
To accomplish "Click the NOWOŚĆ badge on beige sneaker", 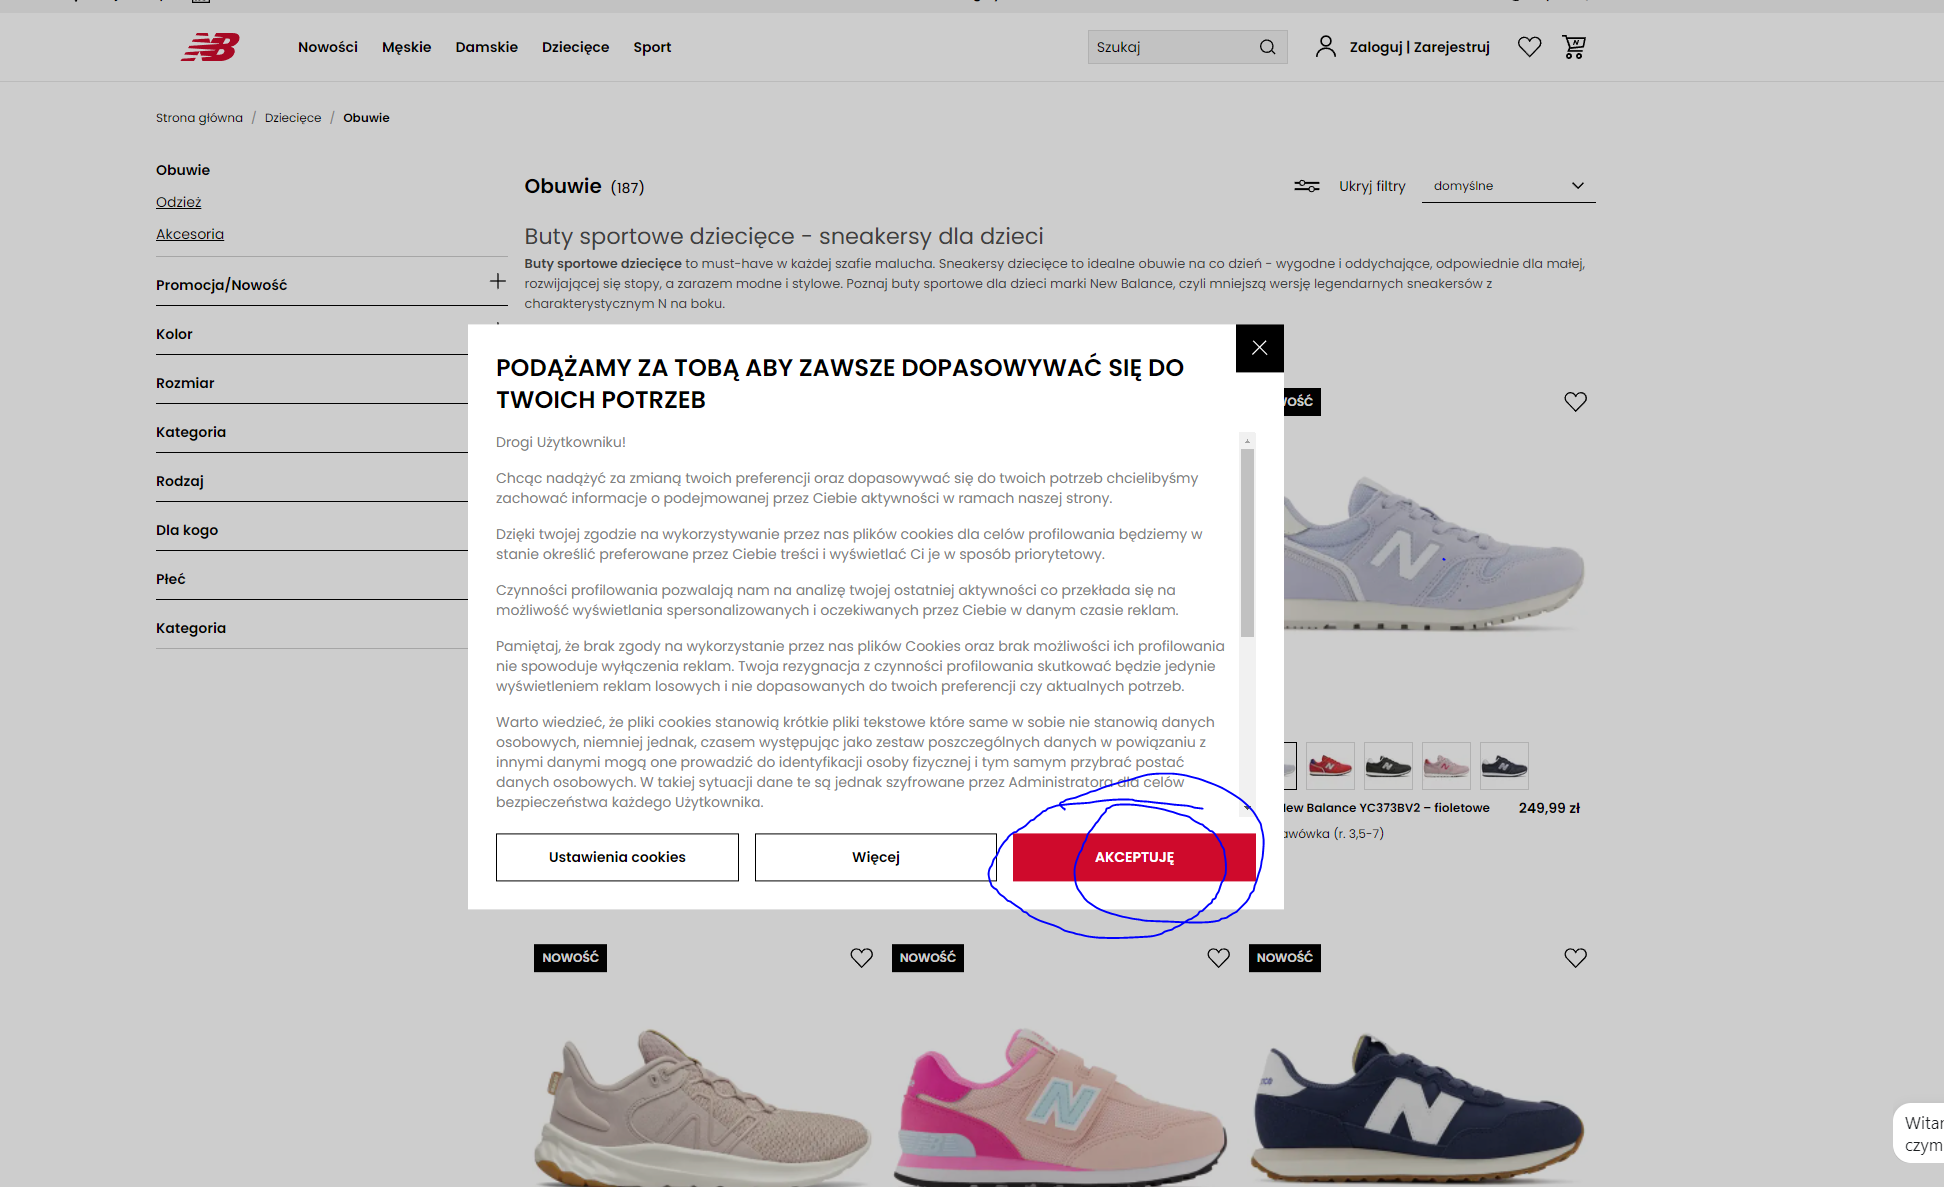I will click(570, 958).
